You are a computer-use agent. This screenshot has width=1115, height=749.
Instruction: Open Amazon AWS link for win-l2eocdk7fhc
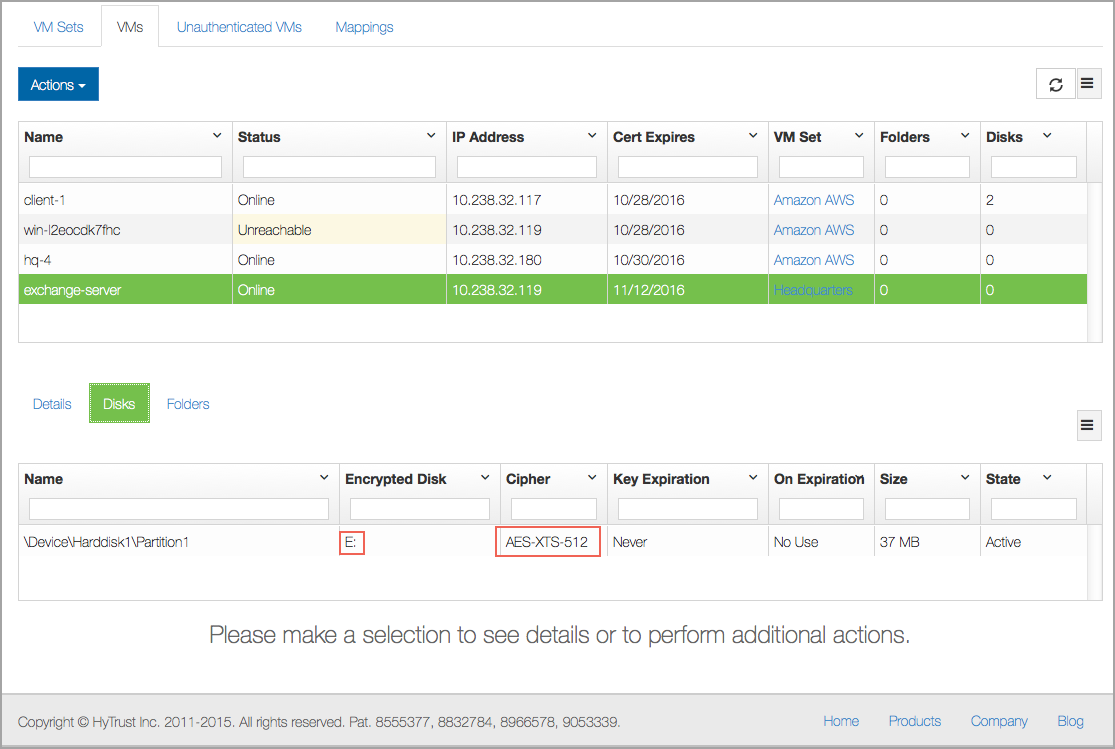[x=813, y=230]
